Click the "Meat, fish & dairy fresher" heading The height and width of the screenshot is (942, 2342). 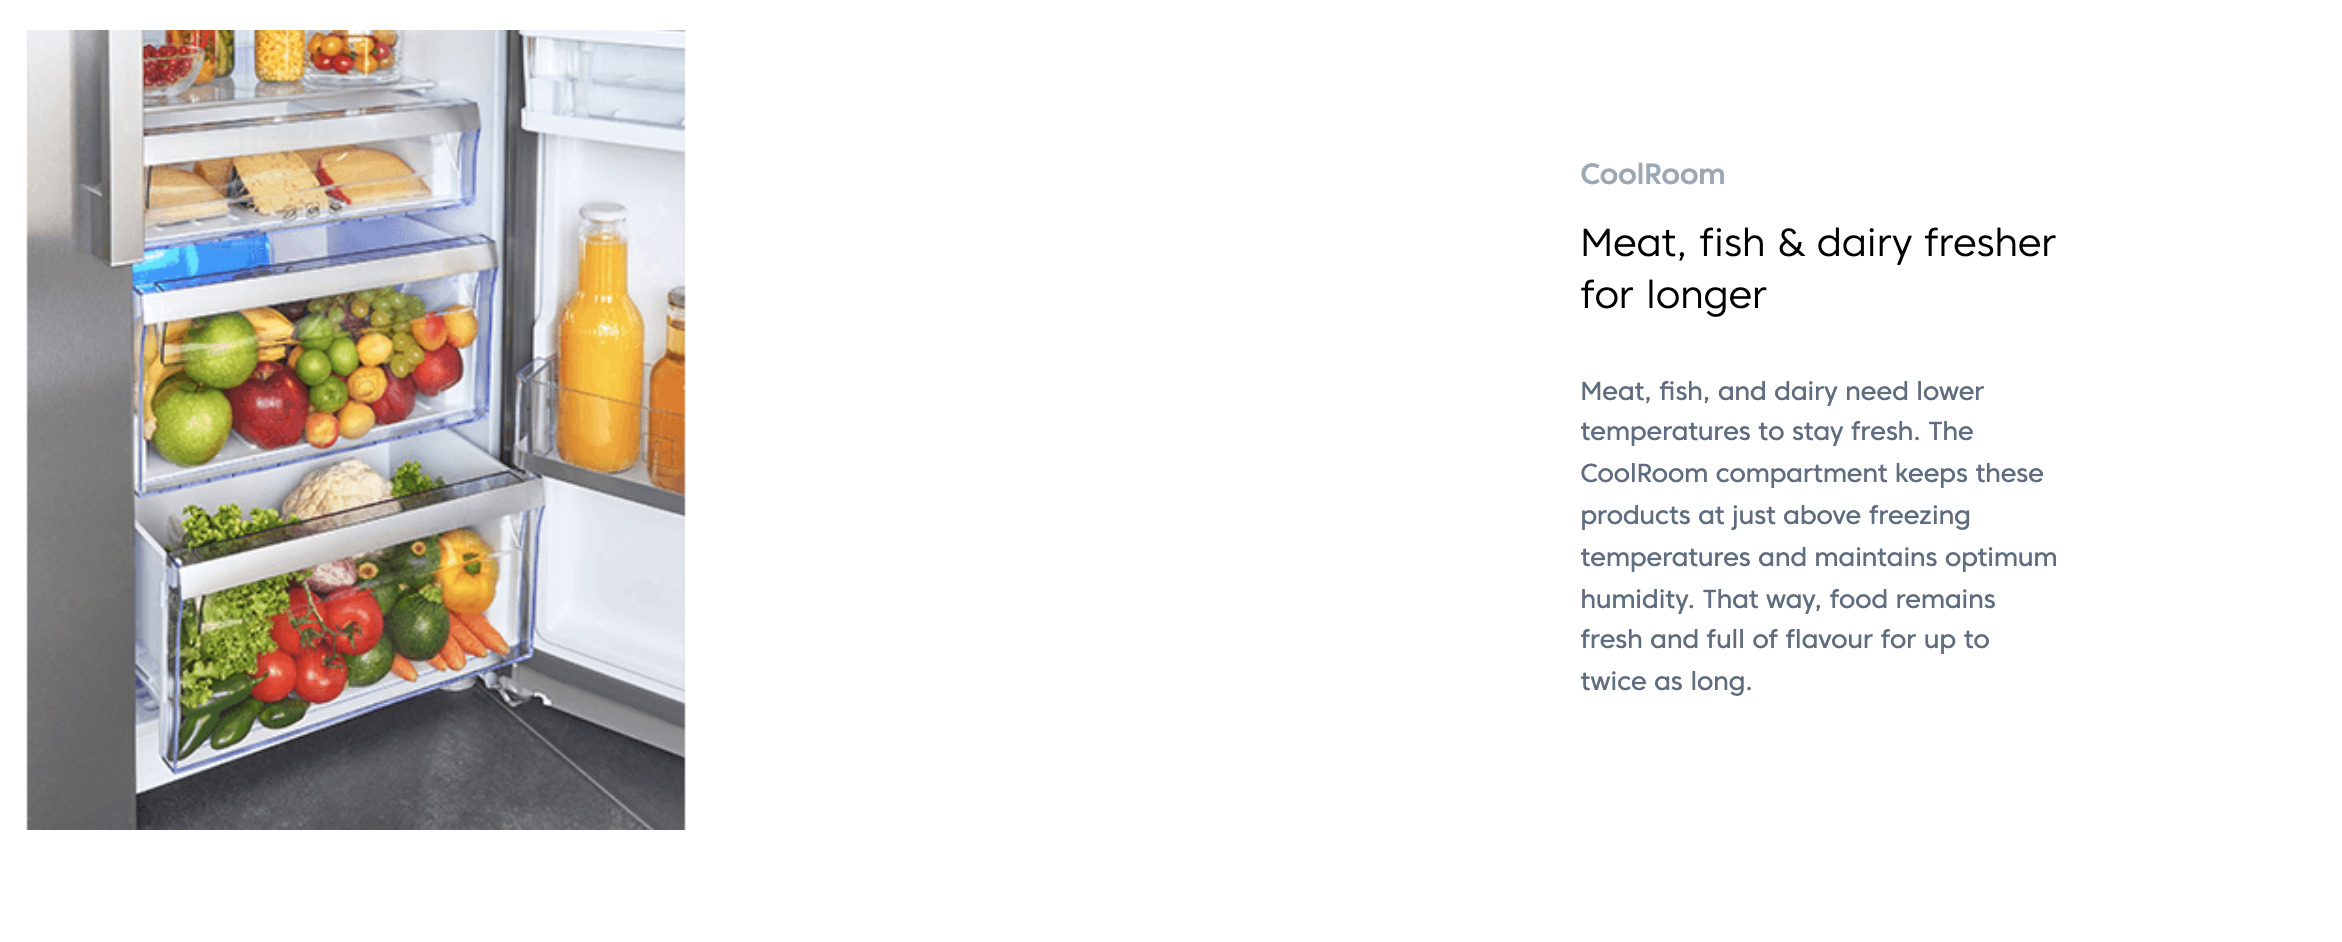point(1817,243)
